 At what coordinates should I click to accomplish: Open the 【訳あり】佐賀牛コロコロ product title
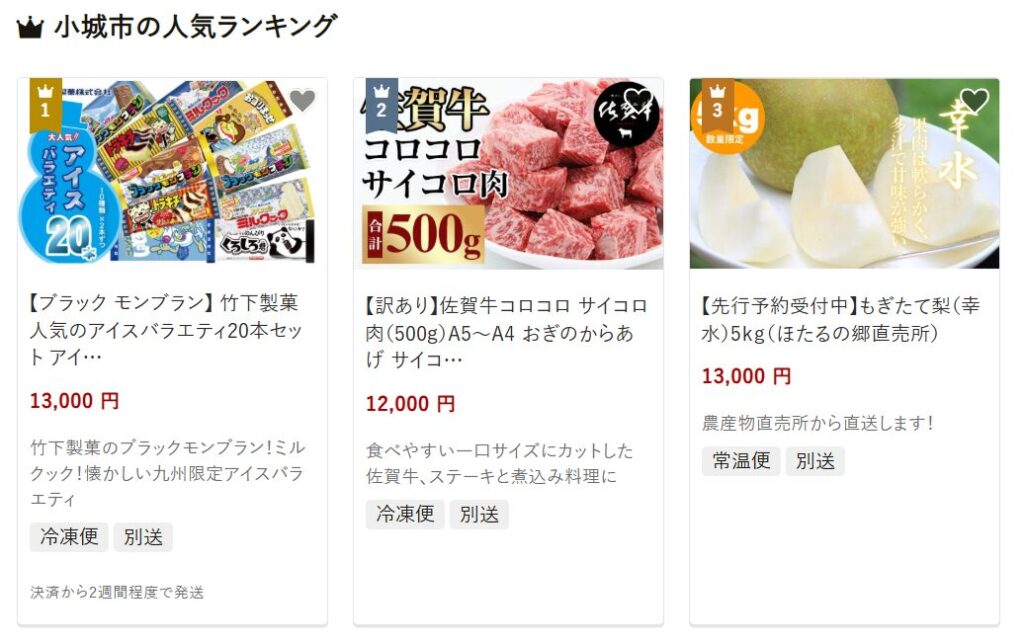pyautogui.click(x=506, y=332)
